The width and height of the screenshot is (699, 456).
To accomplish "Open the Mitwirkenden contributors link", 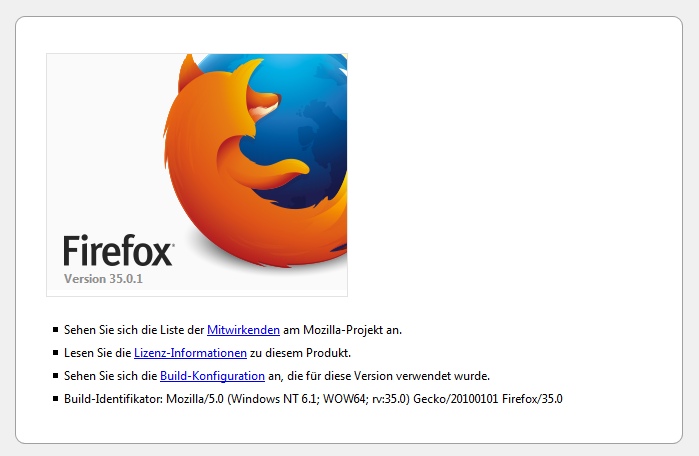I will click(x=243, y=330).
